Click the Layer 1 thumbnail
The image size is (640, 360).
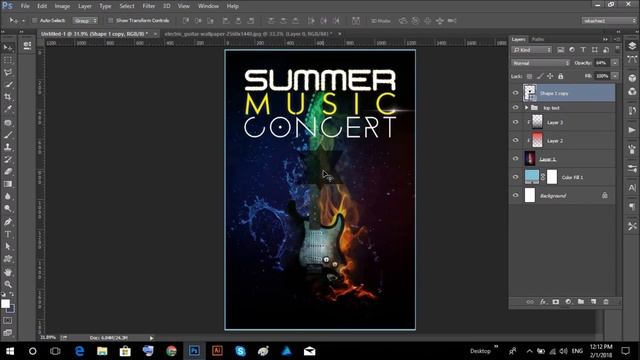click(x=530, y=158)
